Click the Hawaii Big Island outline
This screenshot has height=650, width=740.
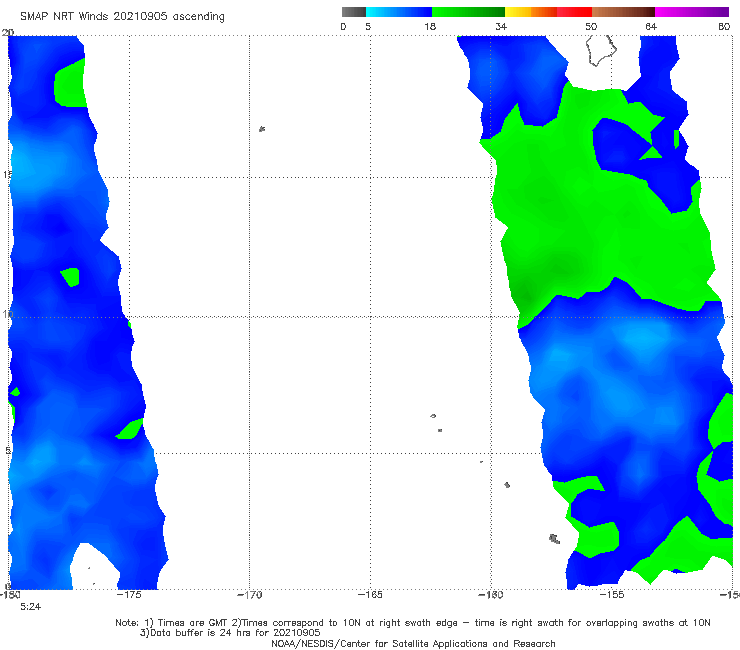[601, 50]
